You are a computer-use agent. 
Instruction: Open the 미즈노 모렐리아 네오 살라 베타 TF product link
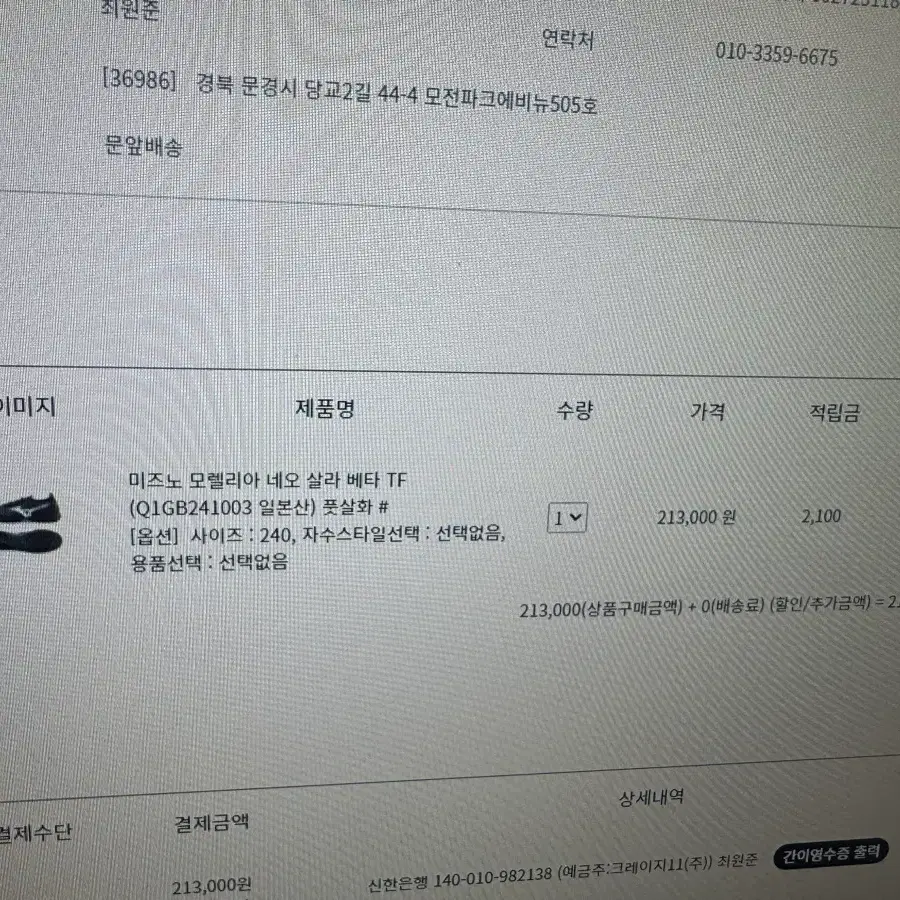[x=267, y=480]
